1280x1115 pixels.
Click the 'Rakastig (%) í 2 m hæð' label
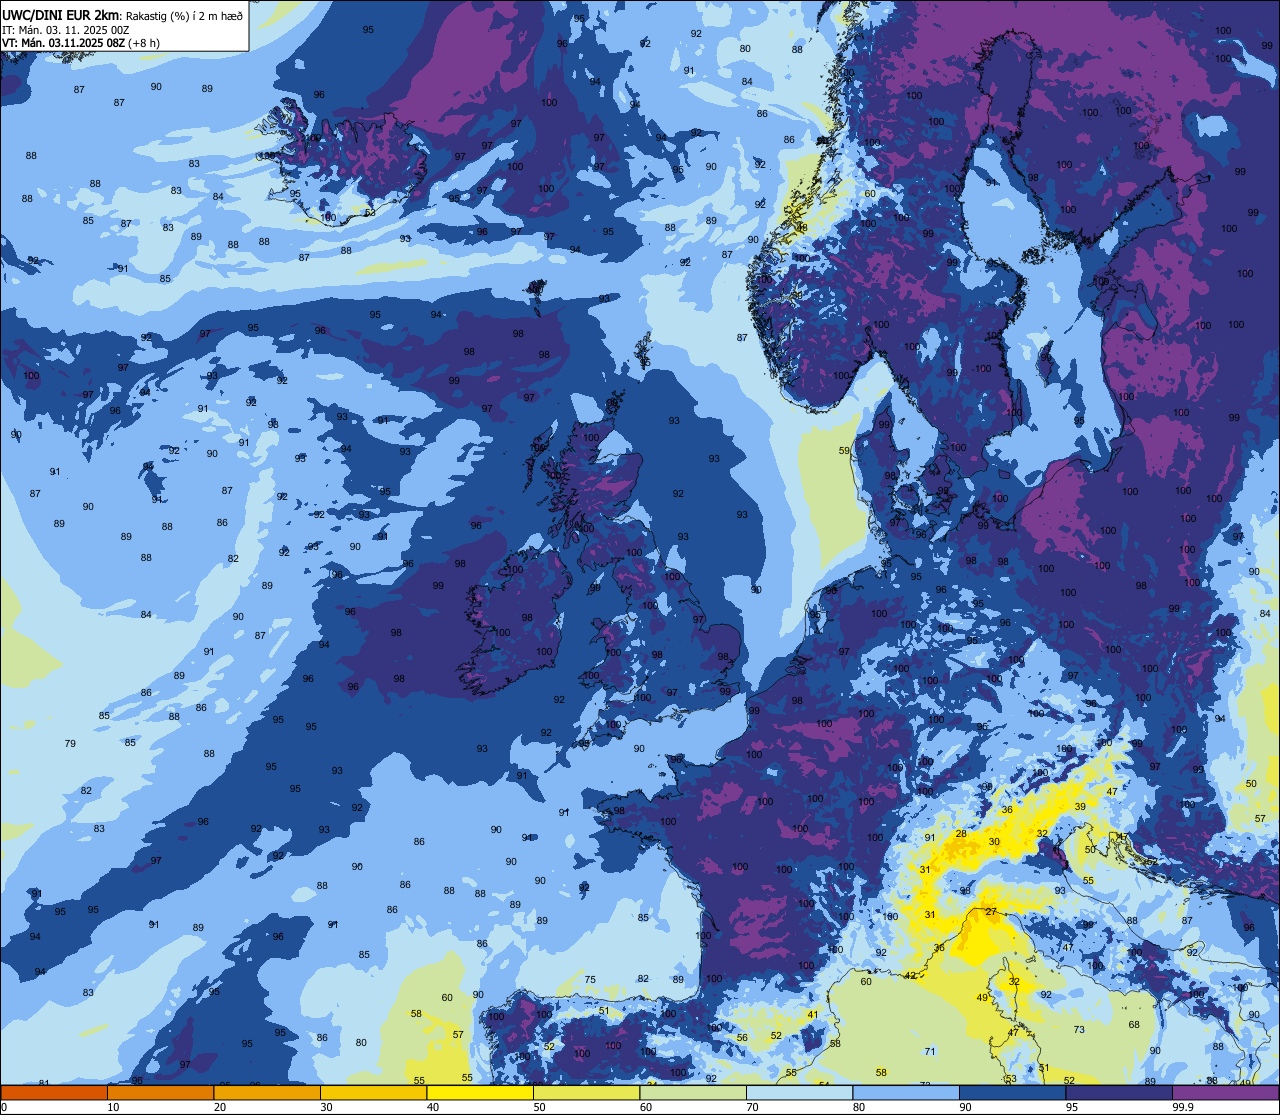(x=184, y=15)
